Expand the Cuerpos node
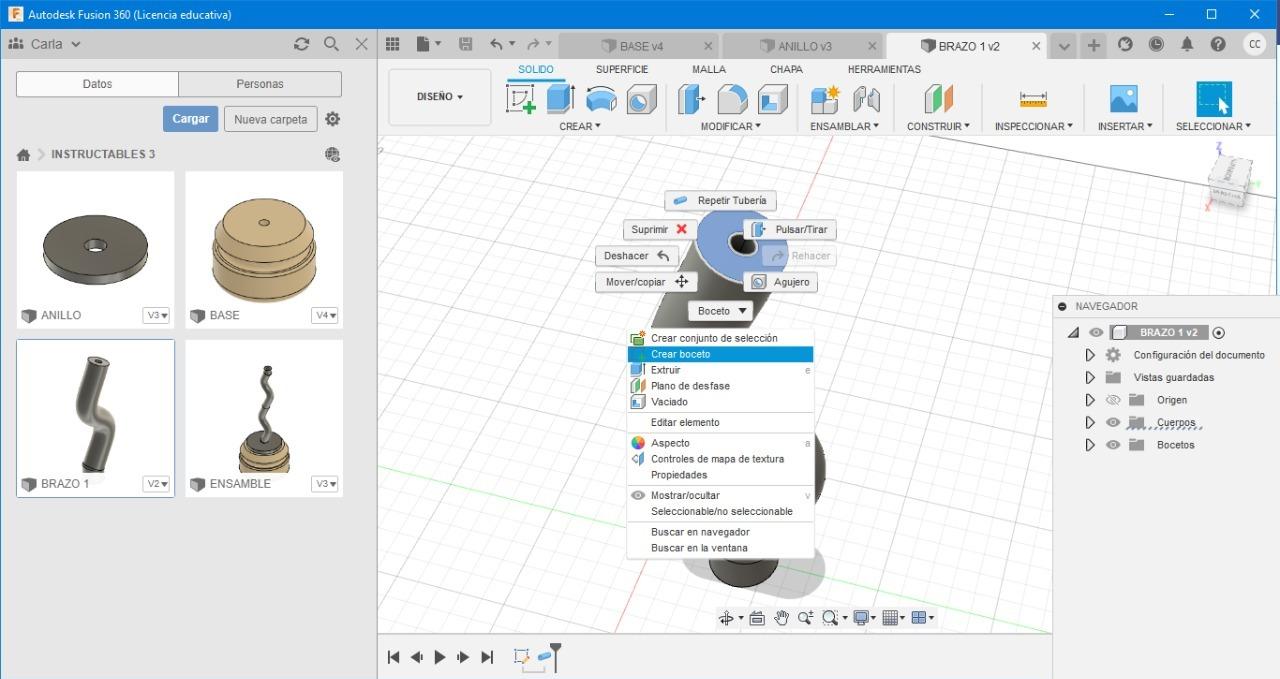This screenshot has height=679, width=1280. coord(1090,423)
